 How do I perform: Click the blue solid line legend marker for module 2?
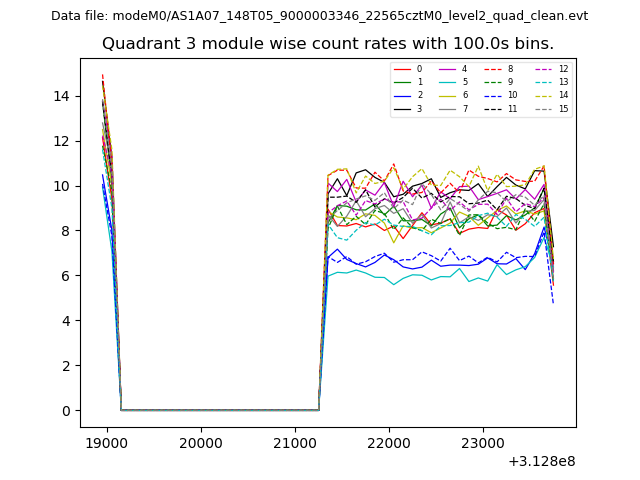coord(402,95)
